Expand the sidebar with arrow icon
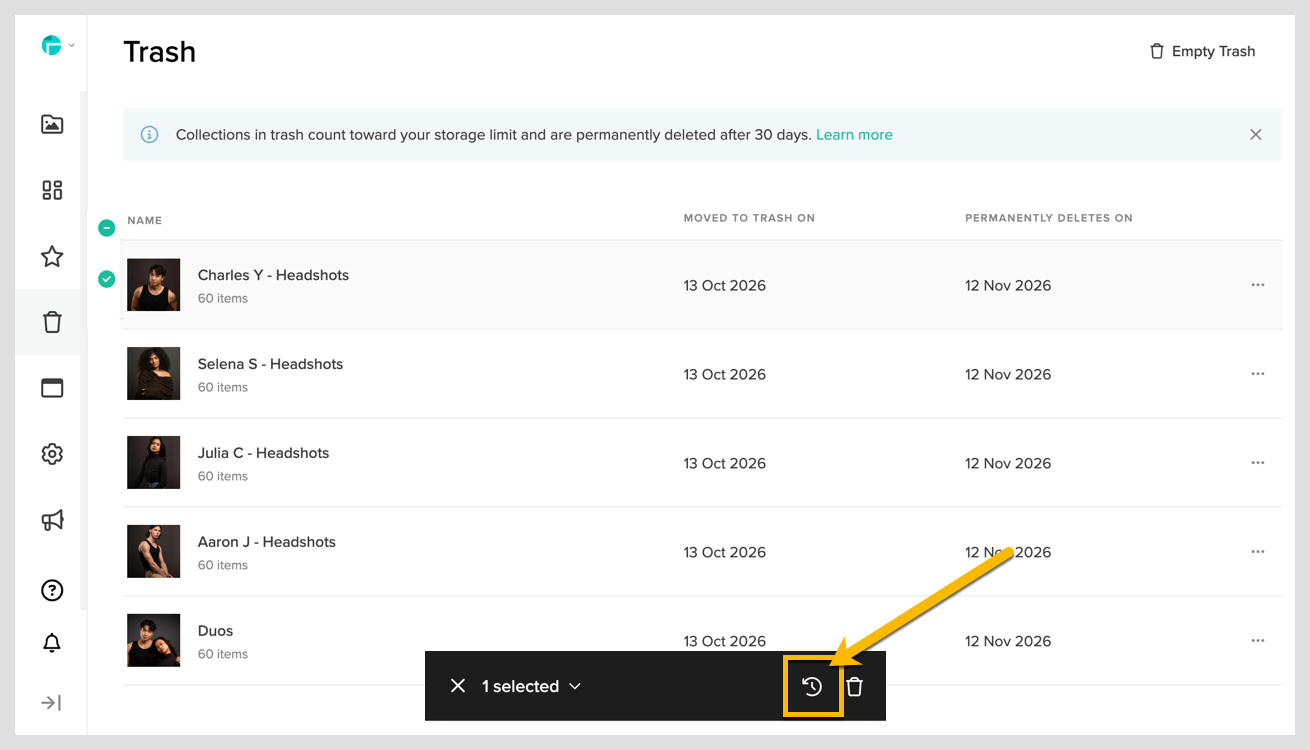Image resolution: width=1310 pixels, height=750 pixels. (52, 703)
